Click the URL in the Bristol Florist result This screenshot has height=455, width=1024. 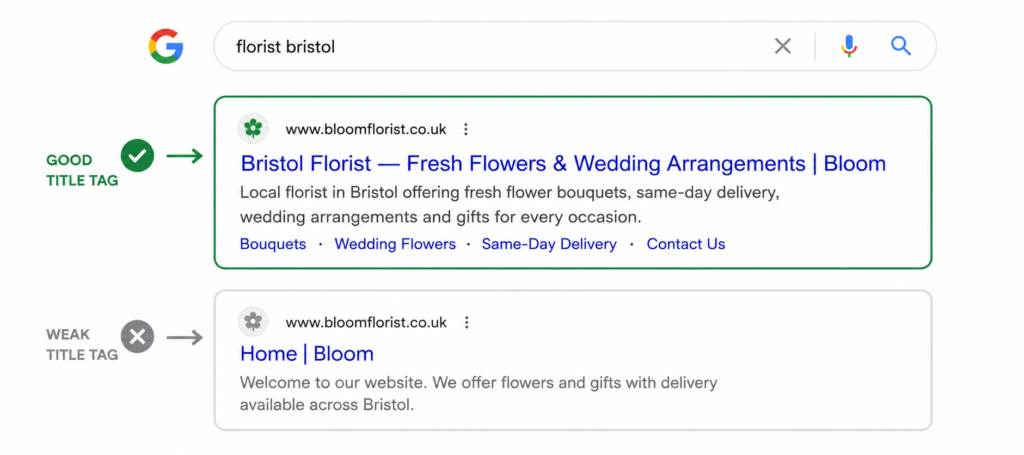(x=366, y=129)
